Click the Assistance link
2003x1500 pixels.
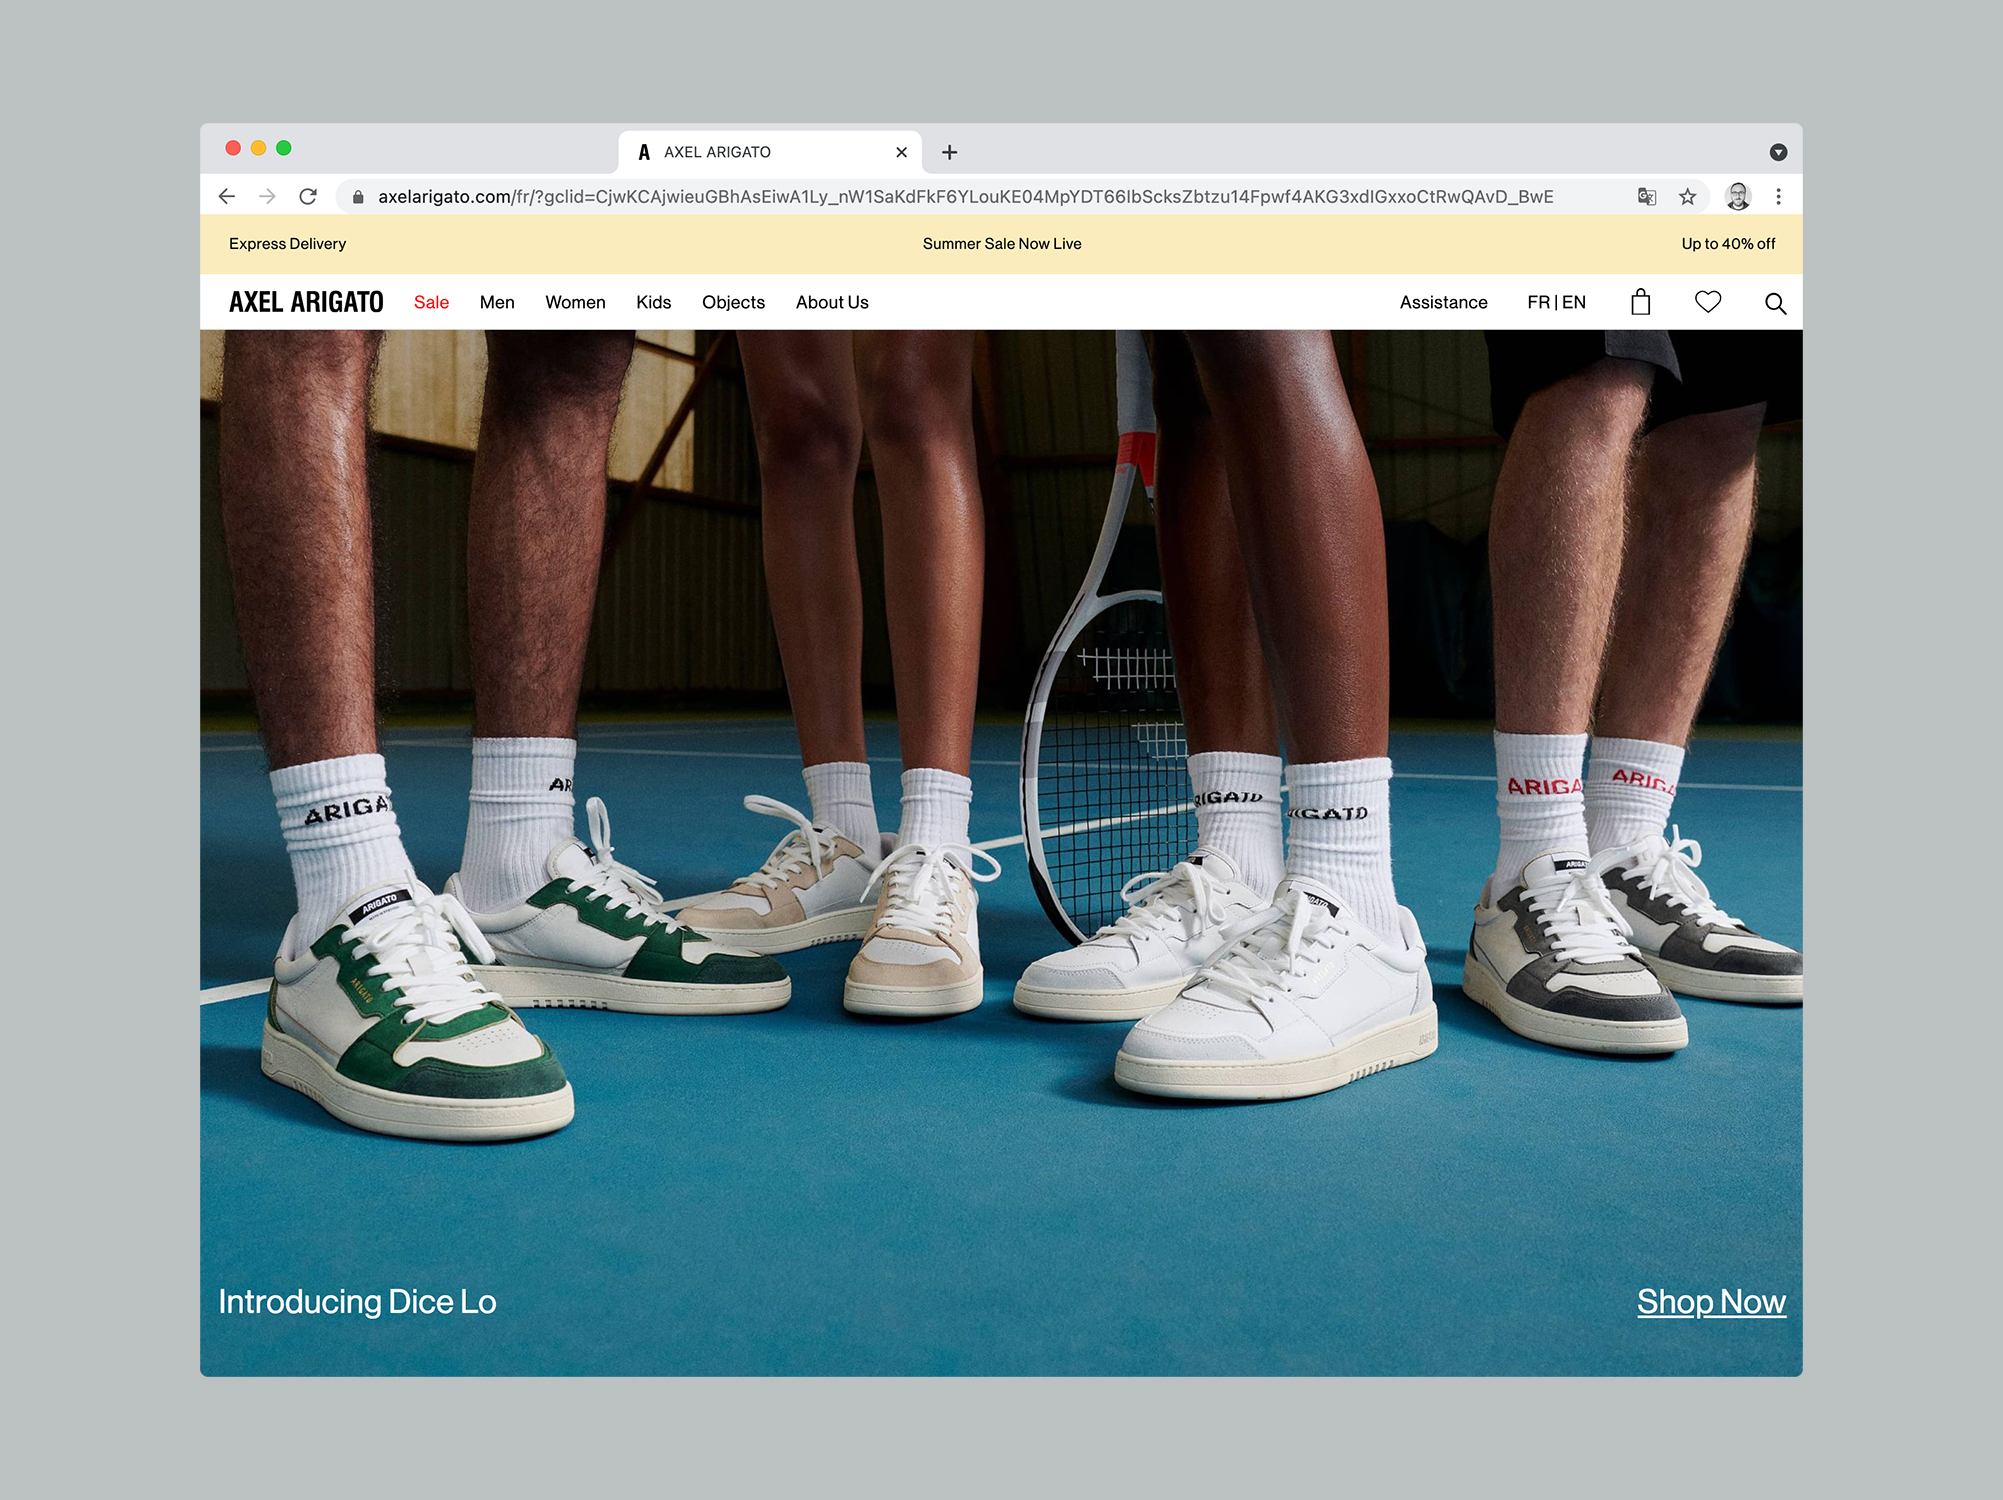tap(1443, 302)
